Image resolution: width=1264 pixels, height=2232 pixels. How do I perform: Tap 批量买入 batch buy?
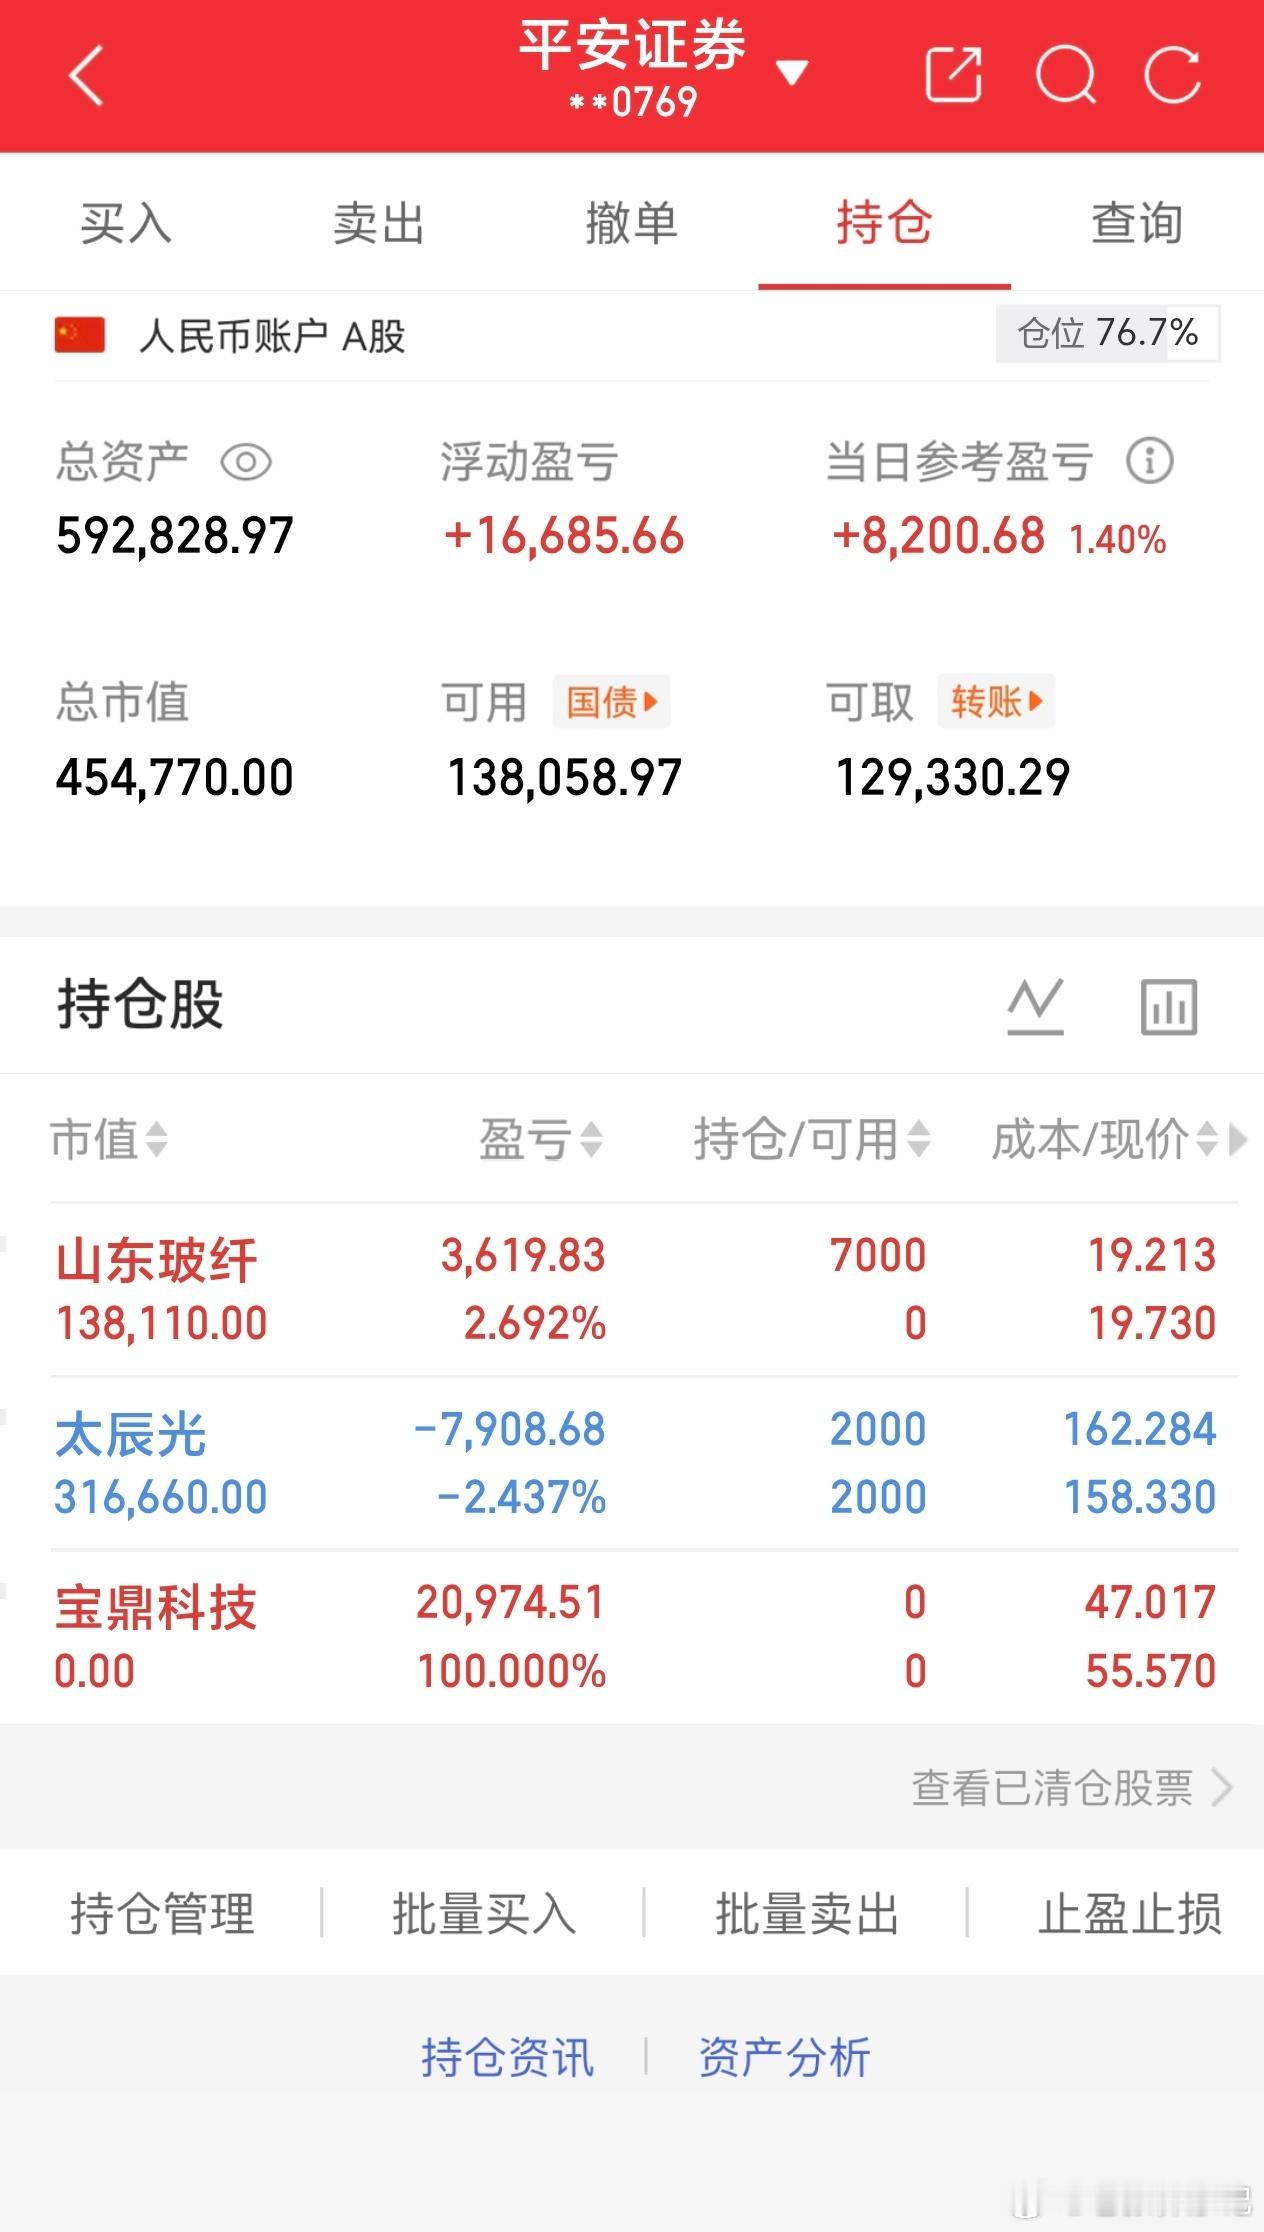[484, 1914]
